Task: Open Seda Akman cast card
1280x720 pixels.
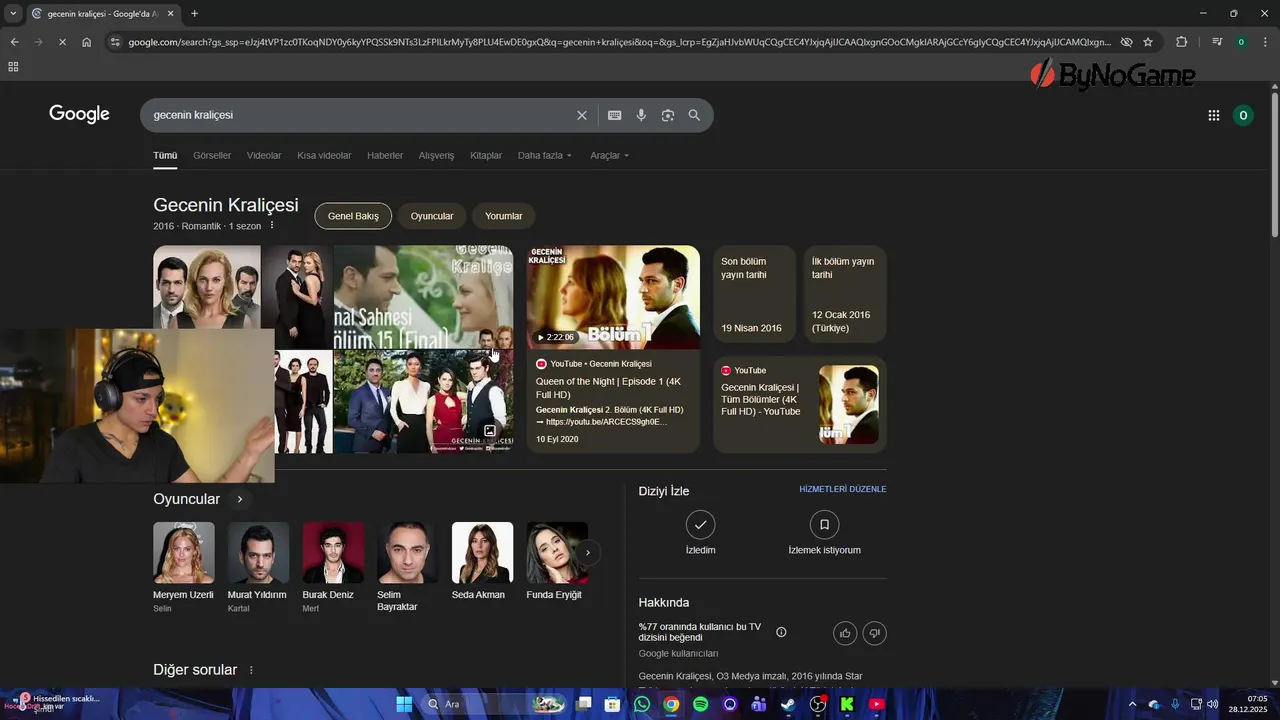Action: point(482,561)
